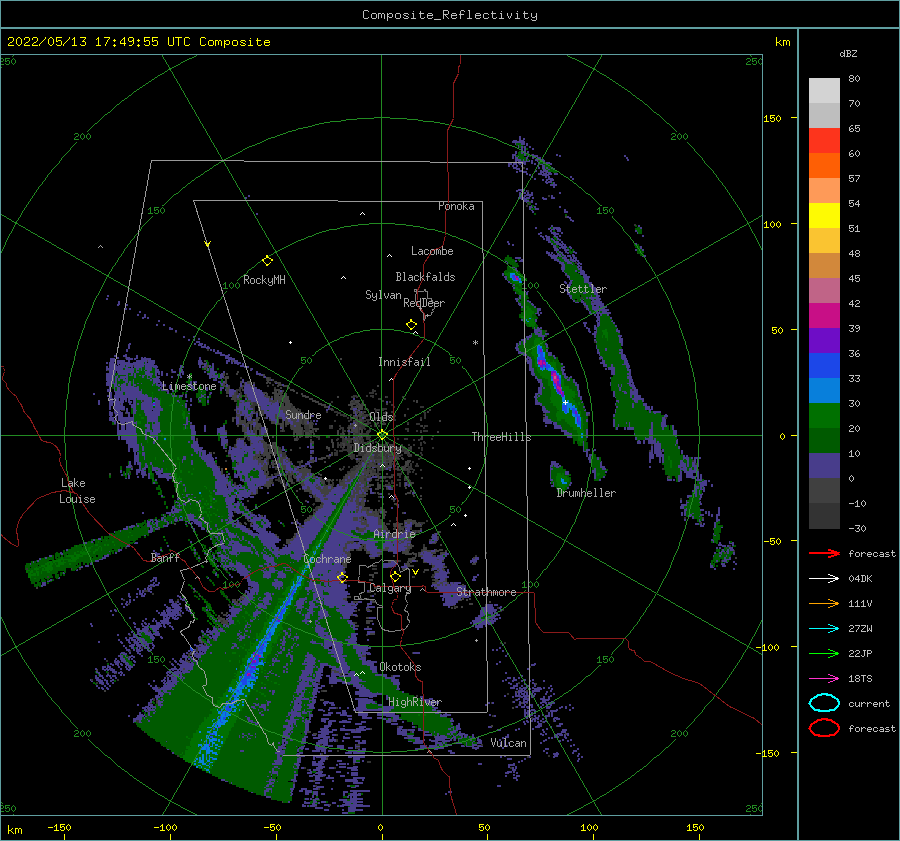Click the ThreeHills city label
The height and width of the screenshot is (841, 900).
501,437
